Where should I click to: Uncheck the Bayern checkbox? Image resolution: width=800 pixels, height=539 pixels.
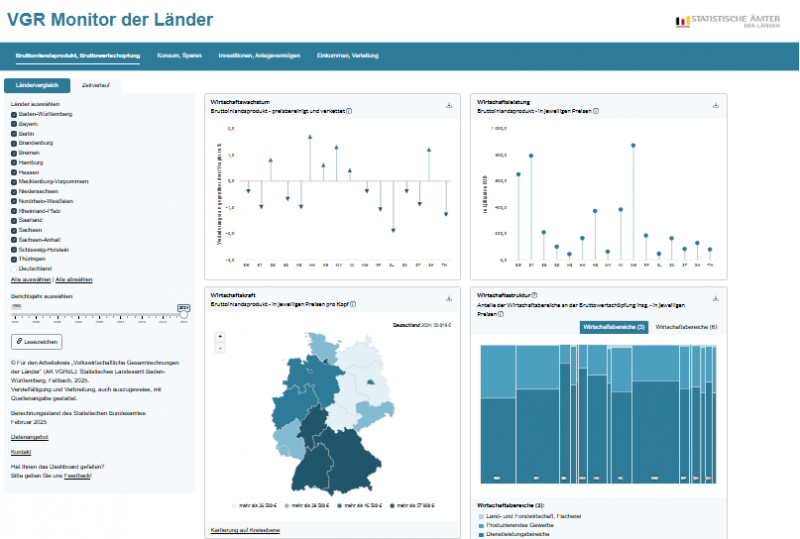click(x=14, y=124)
